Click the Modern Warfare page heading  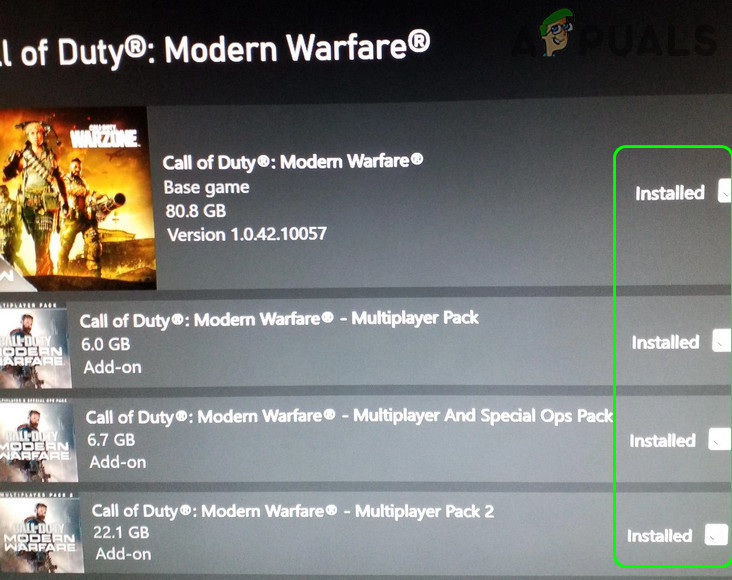coord(215,51)
